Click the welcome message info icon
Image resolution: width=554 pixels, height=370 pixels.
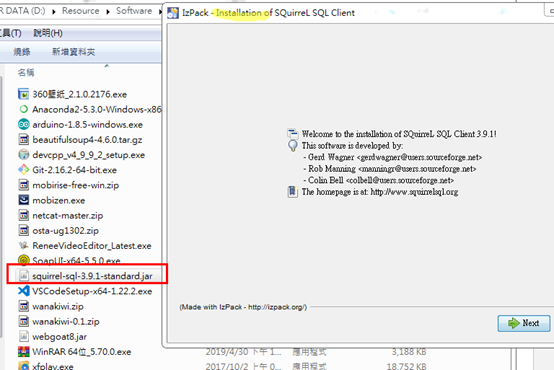click(293, 134)
